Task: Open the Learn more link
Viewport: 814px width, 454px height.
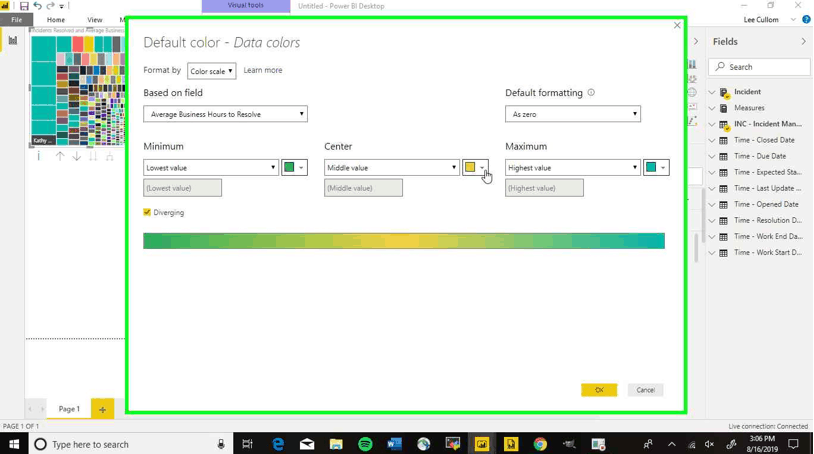Action: (263, 70)
